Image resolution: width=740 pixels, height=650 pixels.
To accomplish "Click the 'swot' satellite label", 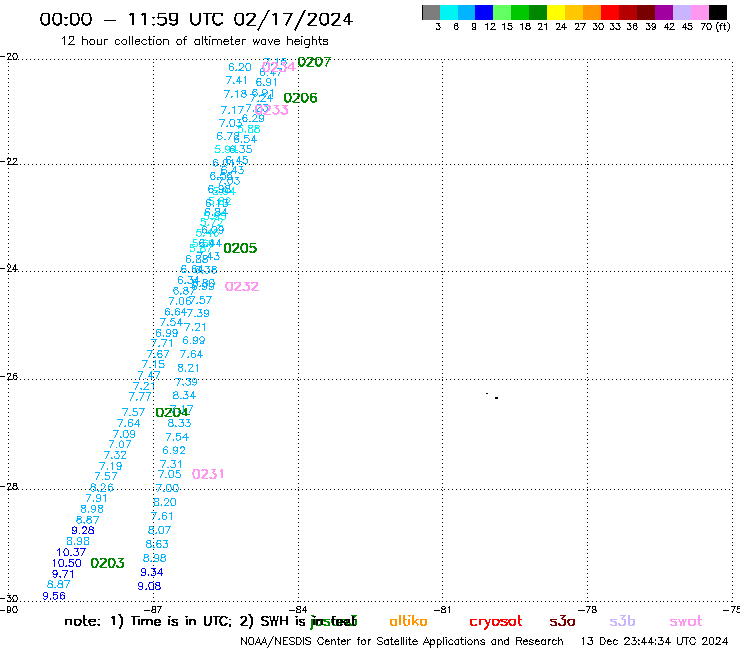I will pyautogui.click(x=686, y=622).
